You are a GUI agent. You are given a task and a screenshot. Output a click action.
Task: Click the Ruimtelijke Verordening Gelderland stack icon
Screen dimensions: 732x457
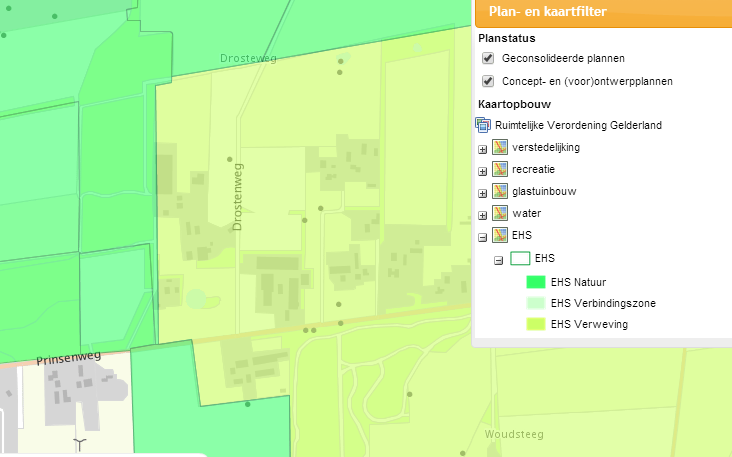coord(484,125)
